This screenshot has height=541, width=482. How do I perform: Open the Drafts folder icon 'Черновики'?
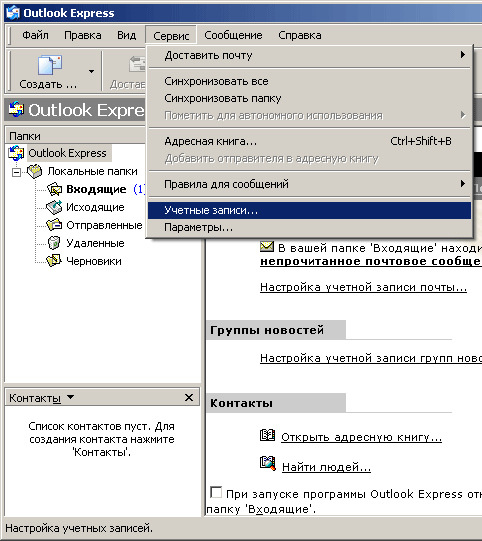(54, 261)
